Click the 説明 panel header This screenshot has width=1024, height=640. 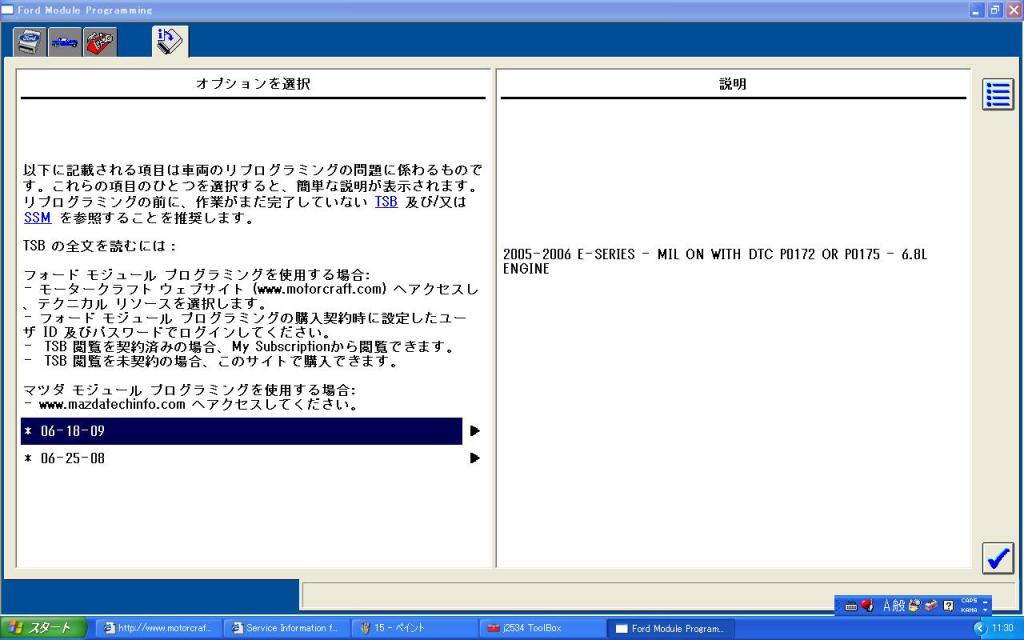(x=733, y=84)
